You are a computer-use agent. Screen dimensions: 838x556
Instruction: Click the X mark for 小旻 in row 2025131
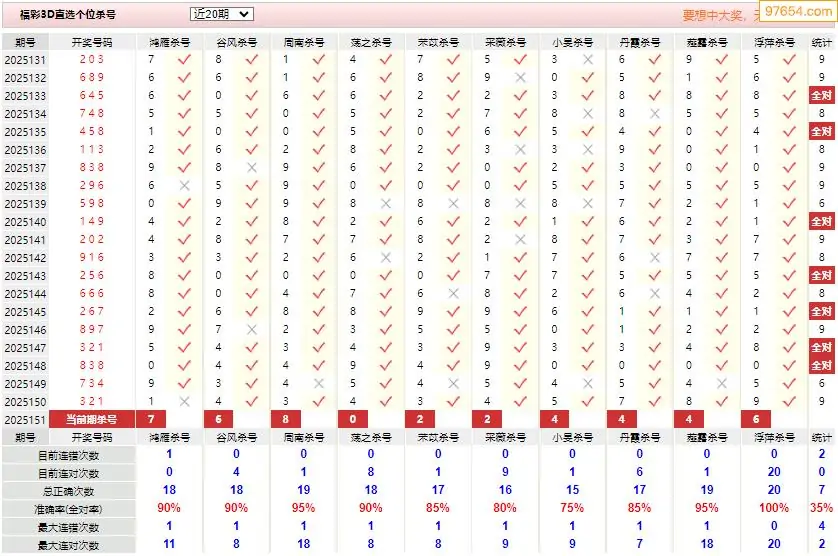(x=588, y=59)
